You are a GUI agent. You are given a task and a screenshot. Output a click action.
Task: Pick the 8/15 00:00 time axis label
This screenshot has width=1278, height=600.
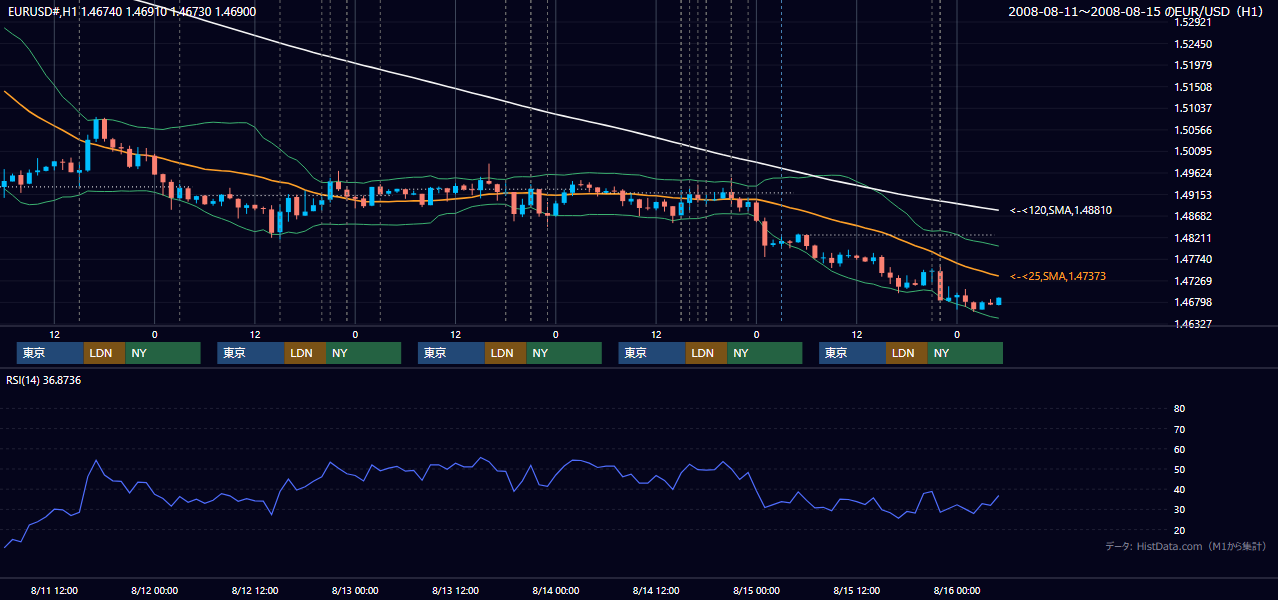(x=756, y=590)
